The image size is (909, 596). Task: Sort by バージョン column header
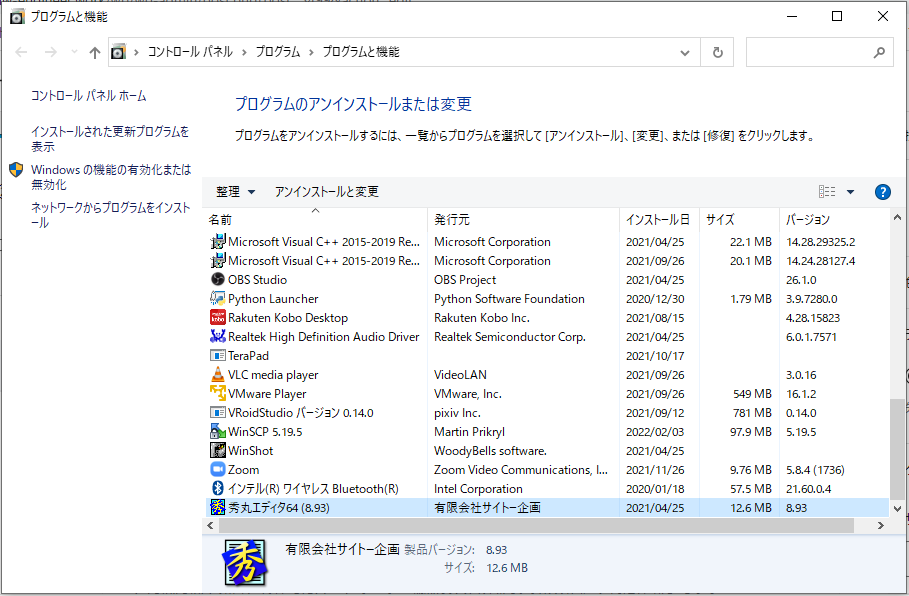[834, 220]
